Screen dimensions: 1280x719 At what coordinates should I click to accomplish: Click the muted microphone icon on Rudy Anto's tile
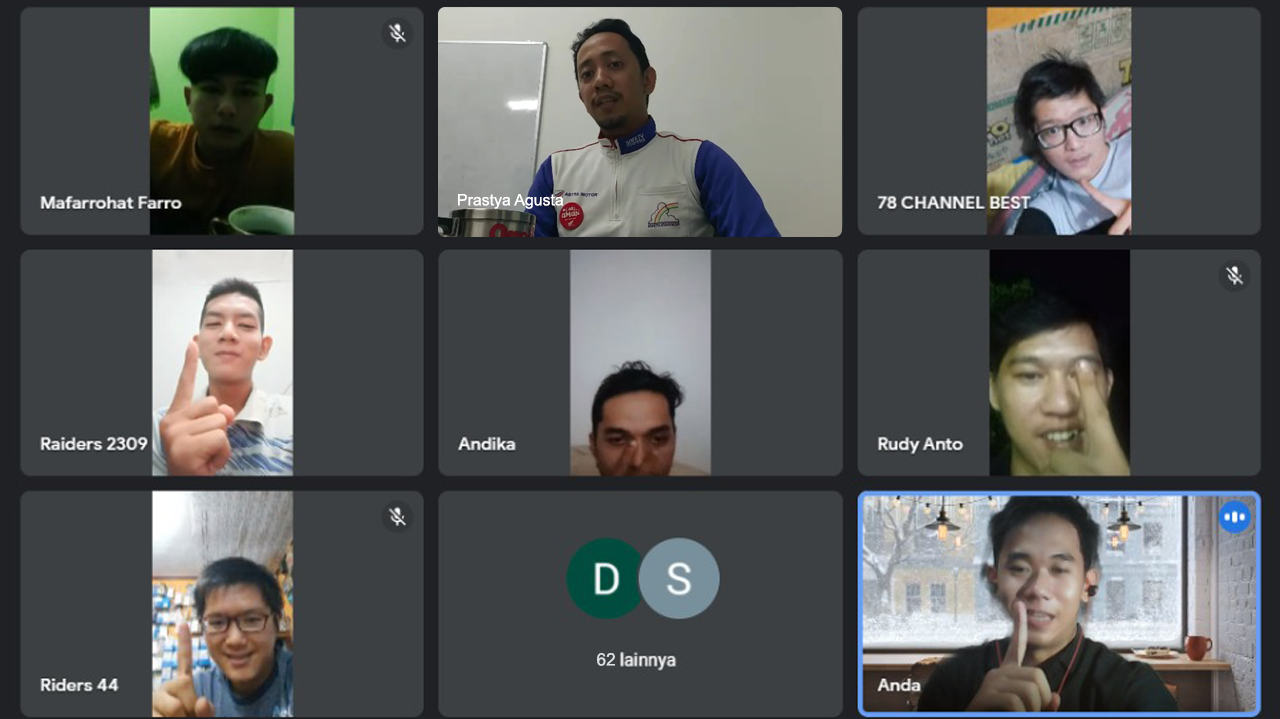[x=1235, y=275]
